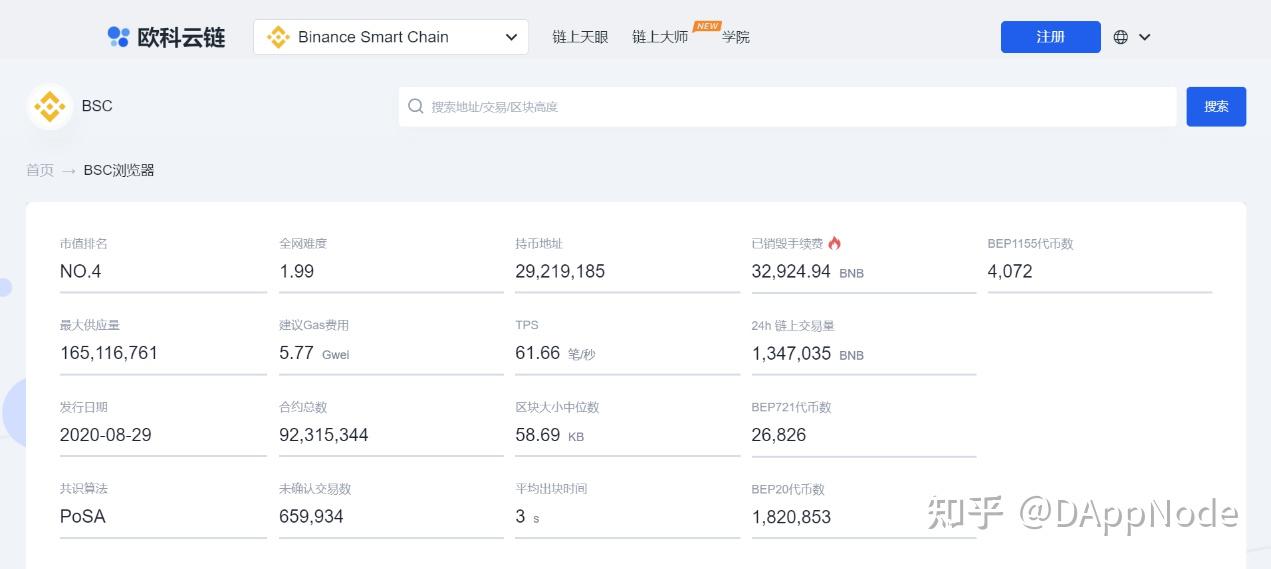Click the search magnifier icon
Image resolution: width=1271 pixels, height=569 pixels.
(416, 106)
